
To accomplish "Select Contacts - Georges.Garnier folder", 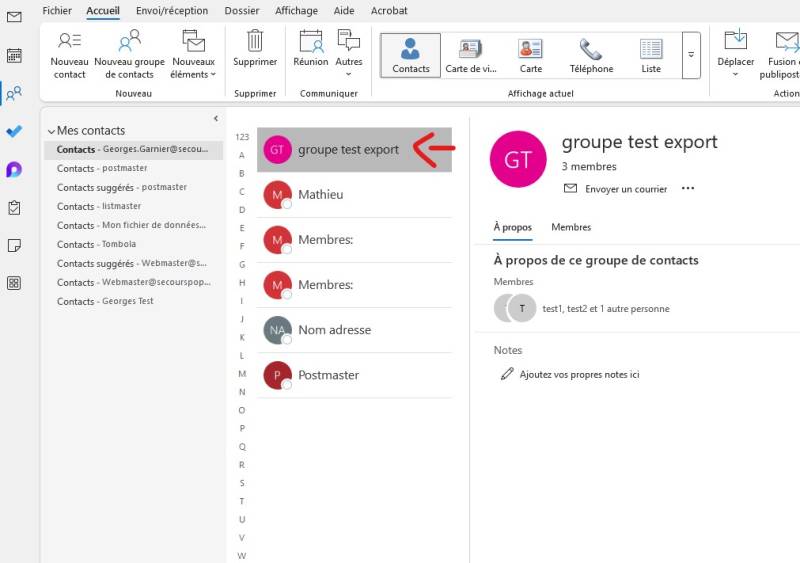I will [134, 150].
